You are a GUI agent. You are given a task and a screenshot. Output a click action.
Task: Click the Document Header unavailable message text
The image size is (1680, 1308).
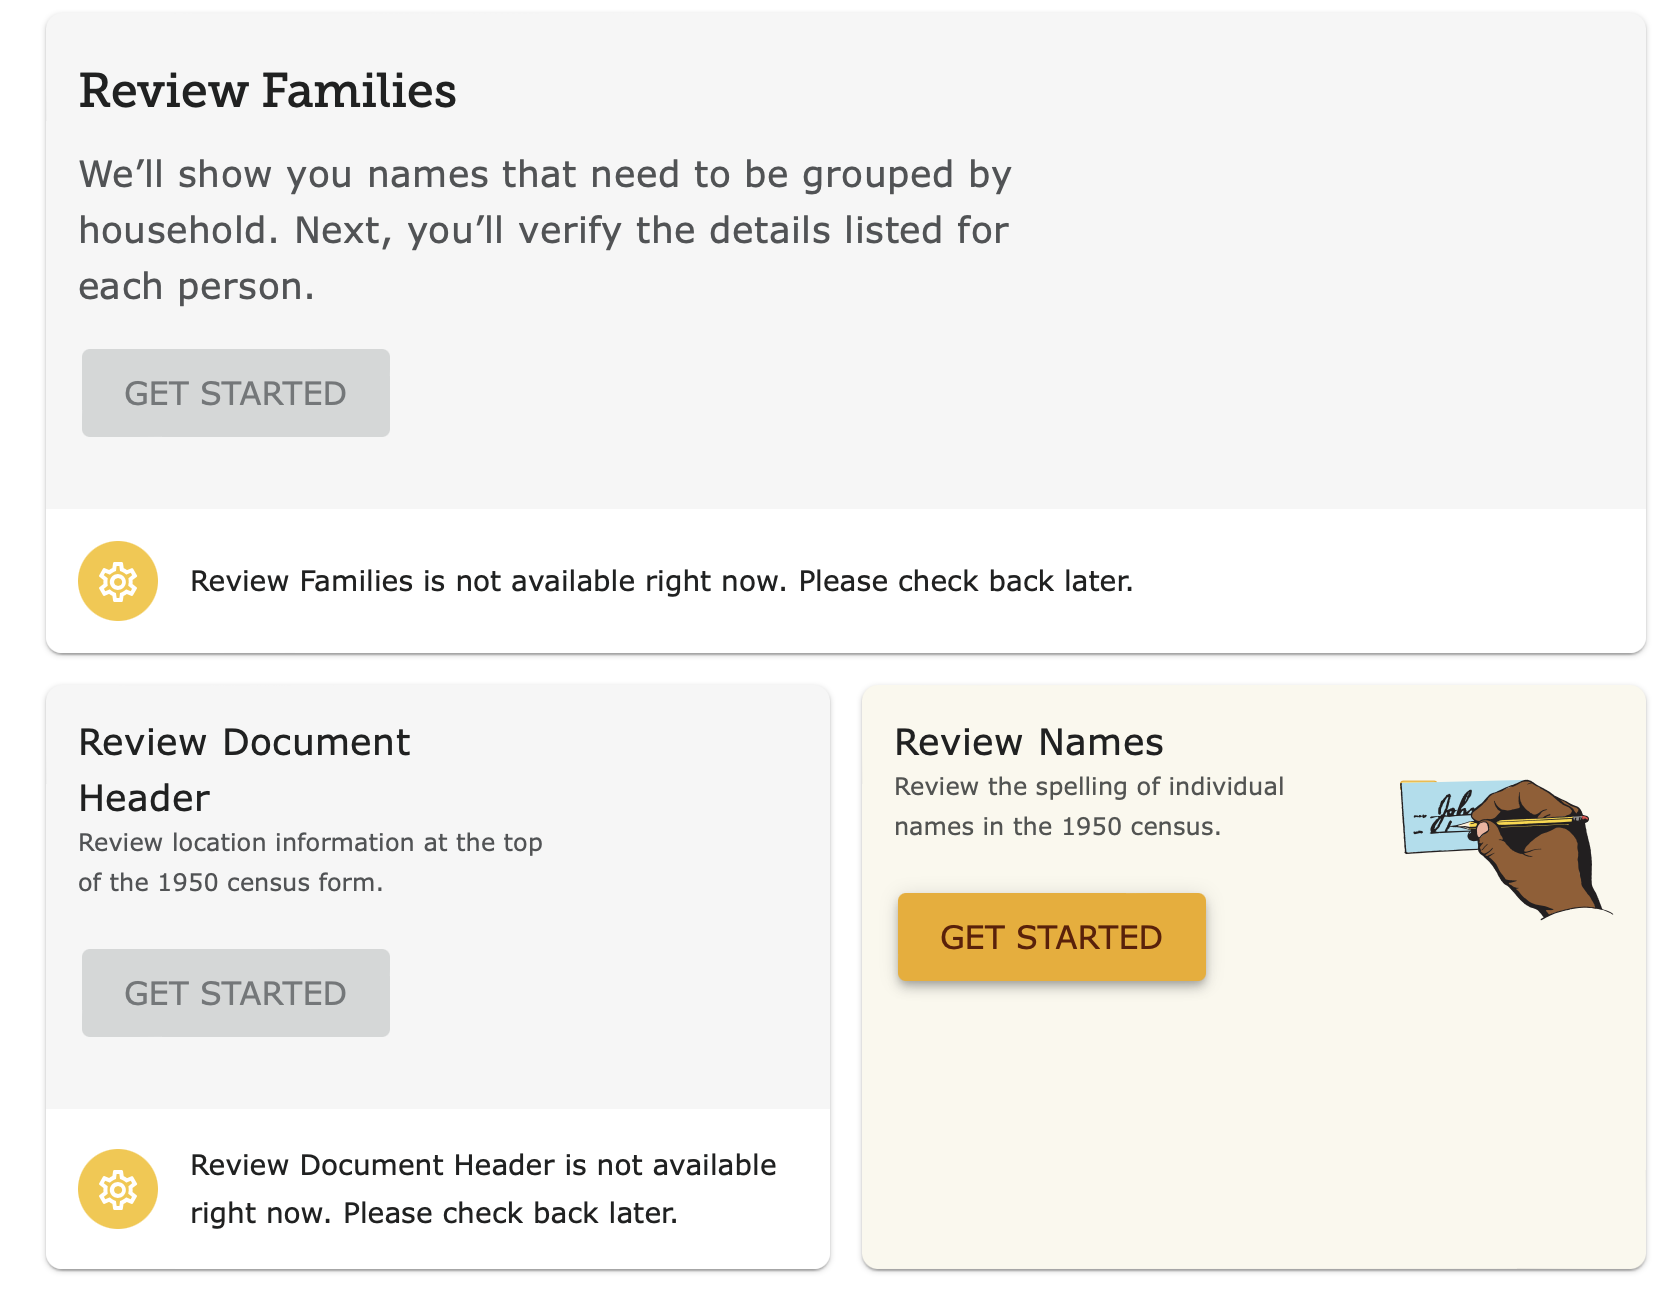click(x=483, y=1189)
